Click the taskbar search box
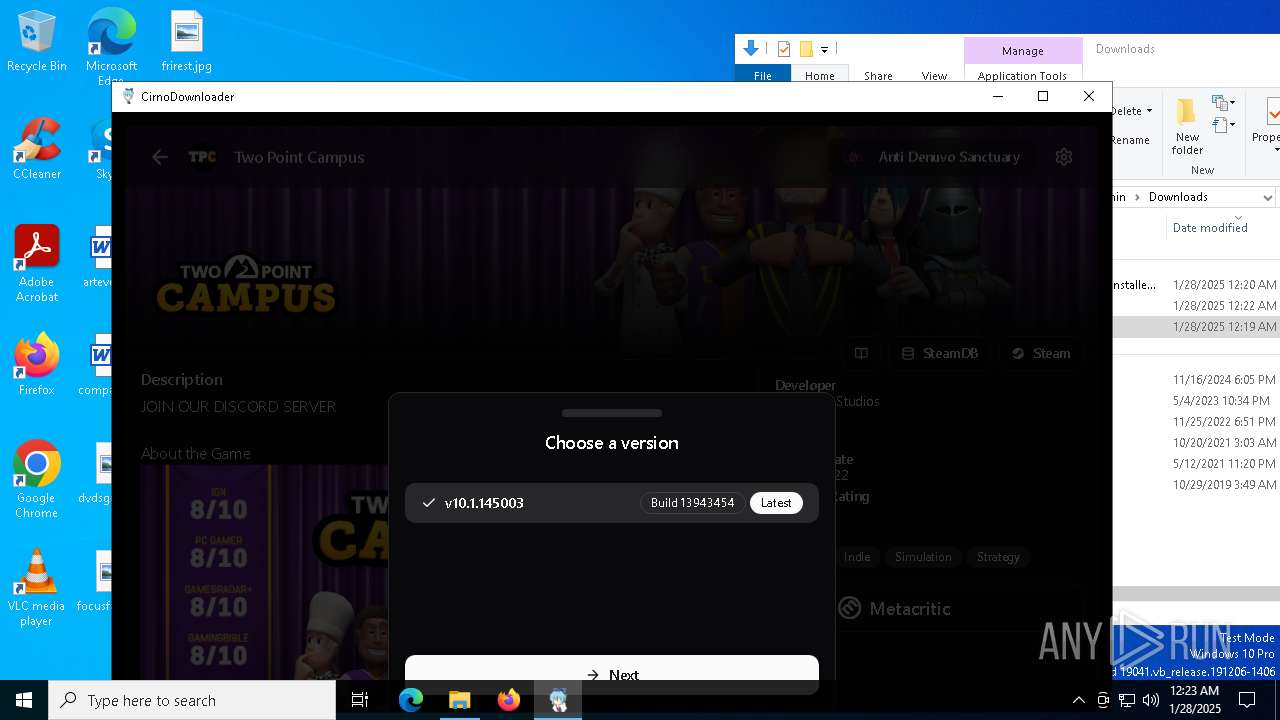 coord(192,700)
